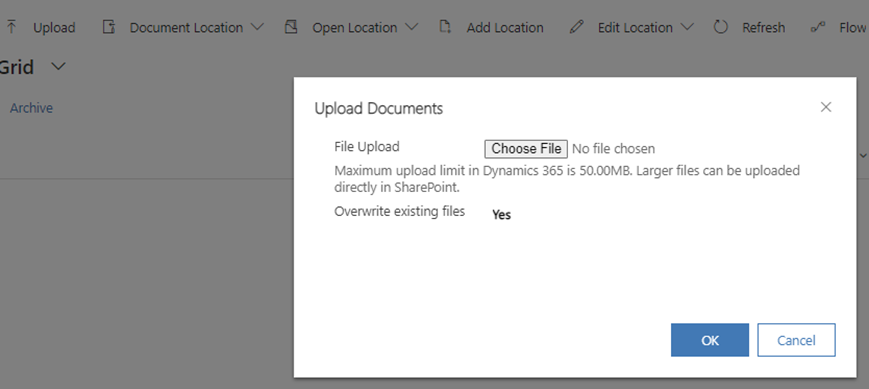Click the Add Location document icon

point(445,27)
